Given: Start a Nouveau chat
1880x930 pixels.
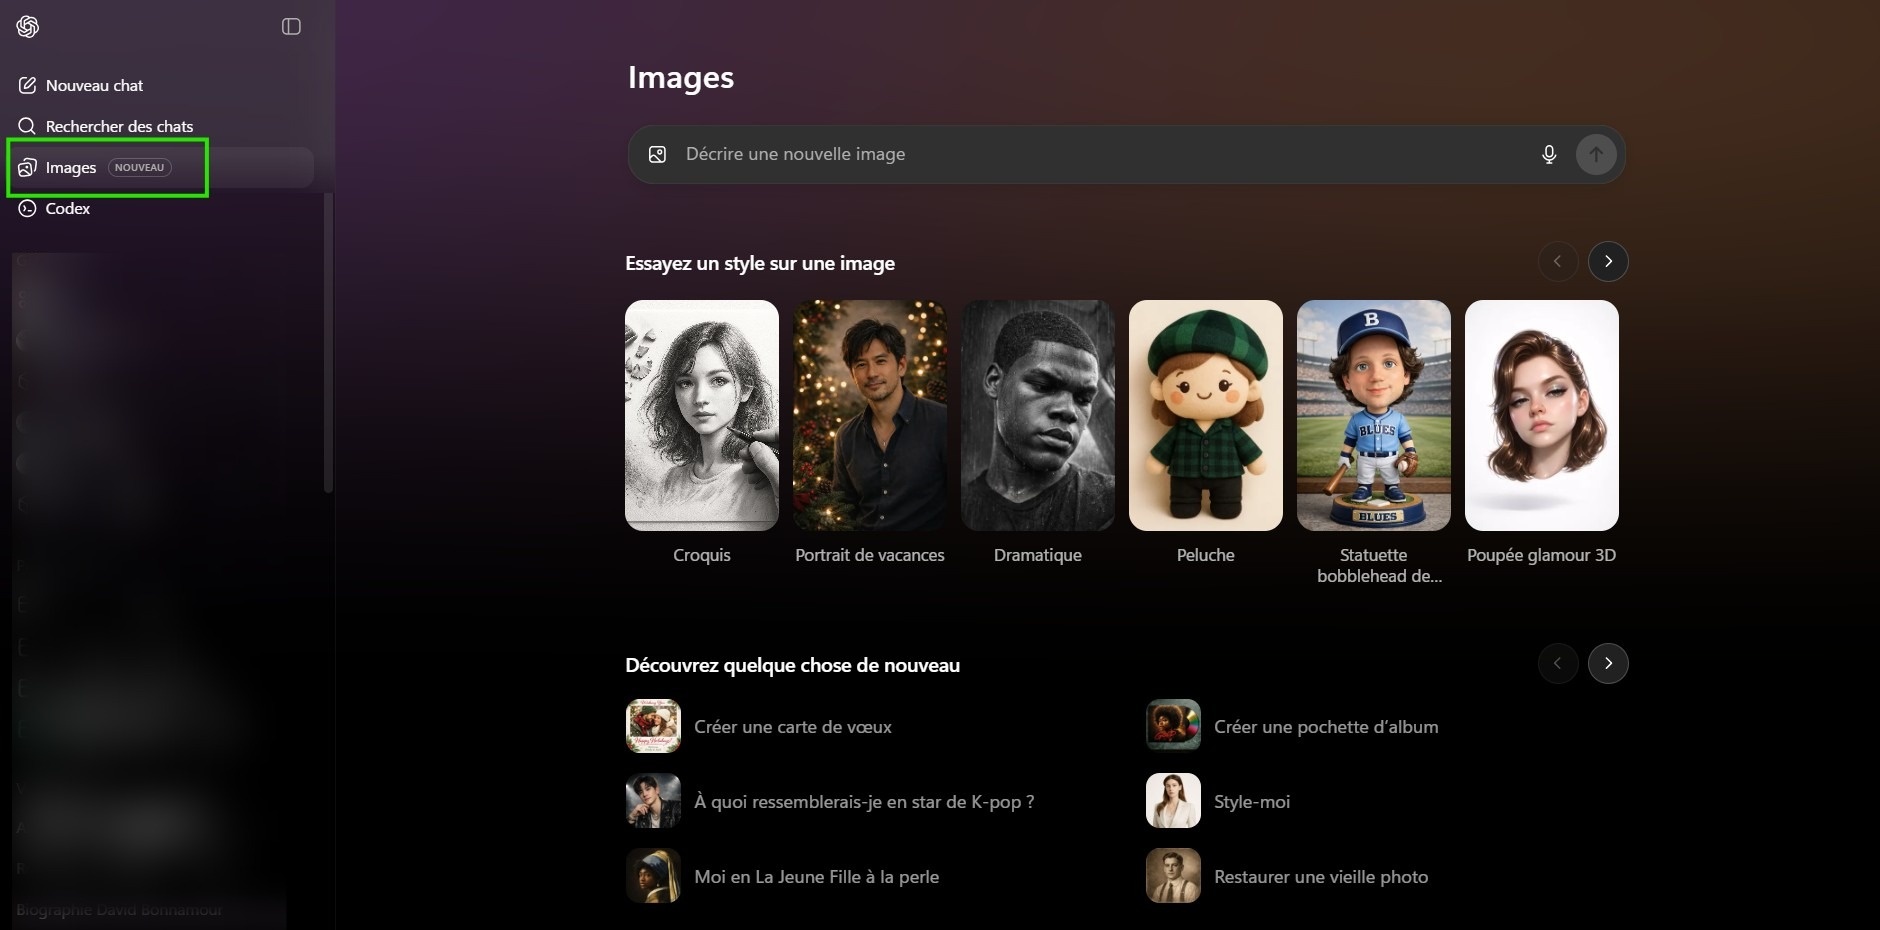Looking at the screenshot, I should coord(94,86).
